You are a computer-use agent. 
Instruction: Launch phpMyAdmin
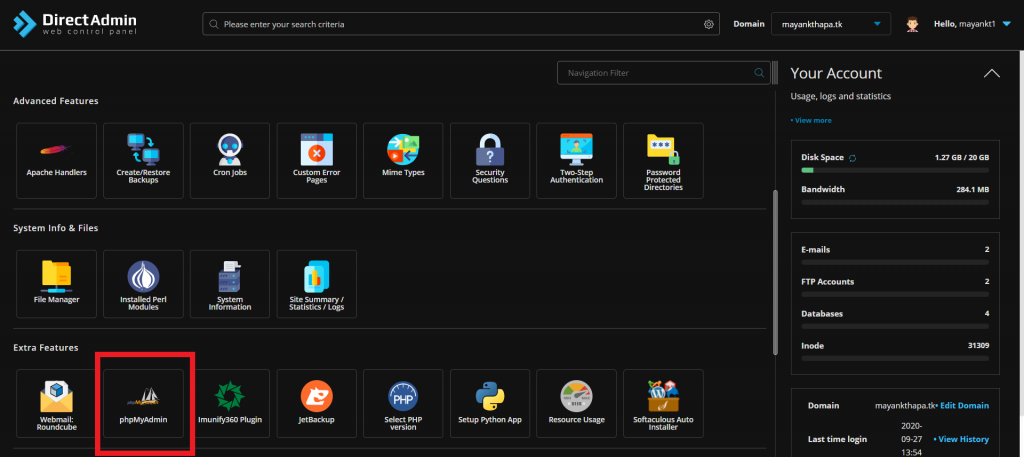click(143, 403)
